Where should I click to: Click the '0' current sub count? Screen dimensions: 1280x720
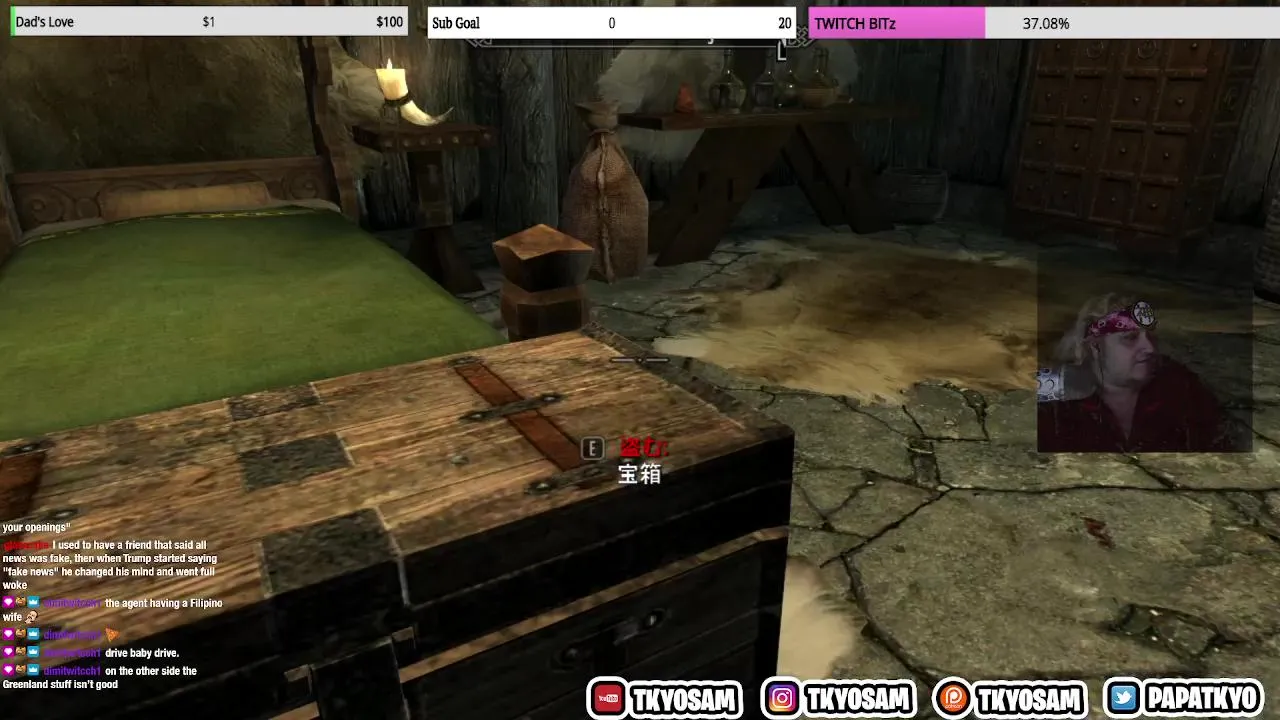[612, 23]
